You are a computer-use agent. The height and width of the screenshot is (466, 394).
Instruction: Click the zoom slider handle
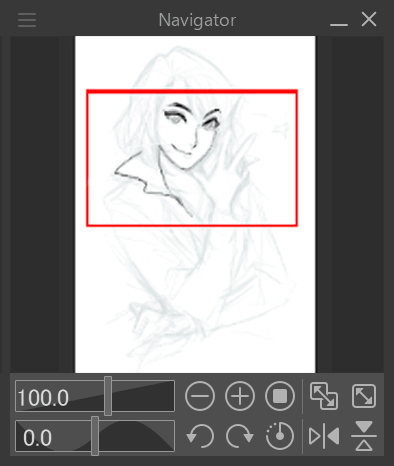pos(108,396)
